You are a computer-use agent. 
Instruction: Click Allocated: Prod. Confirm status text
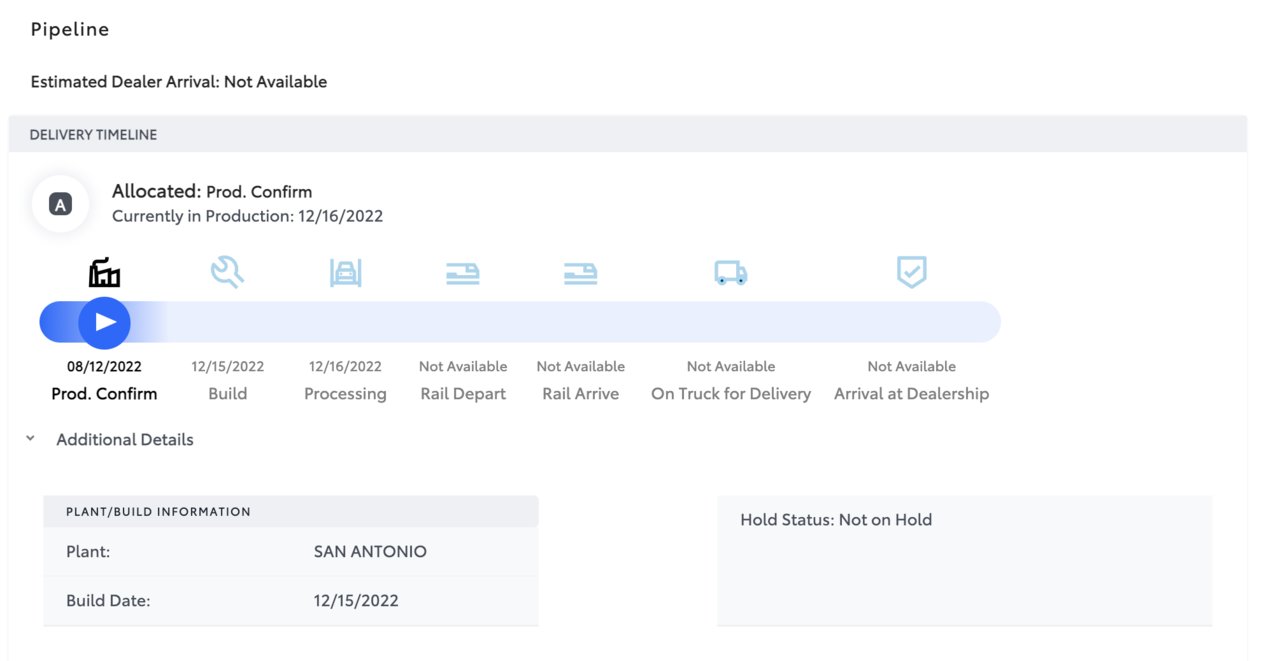tap(212, 191)
